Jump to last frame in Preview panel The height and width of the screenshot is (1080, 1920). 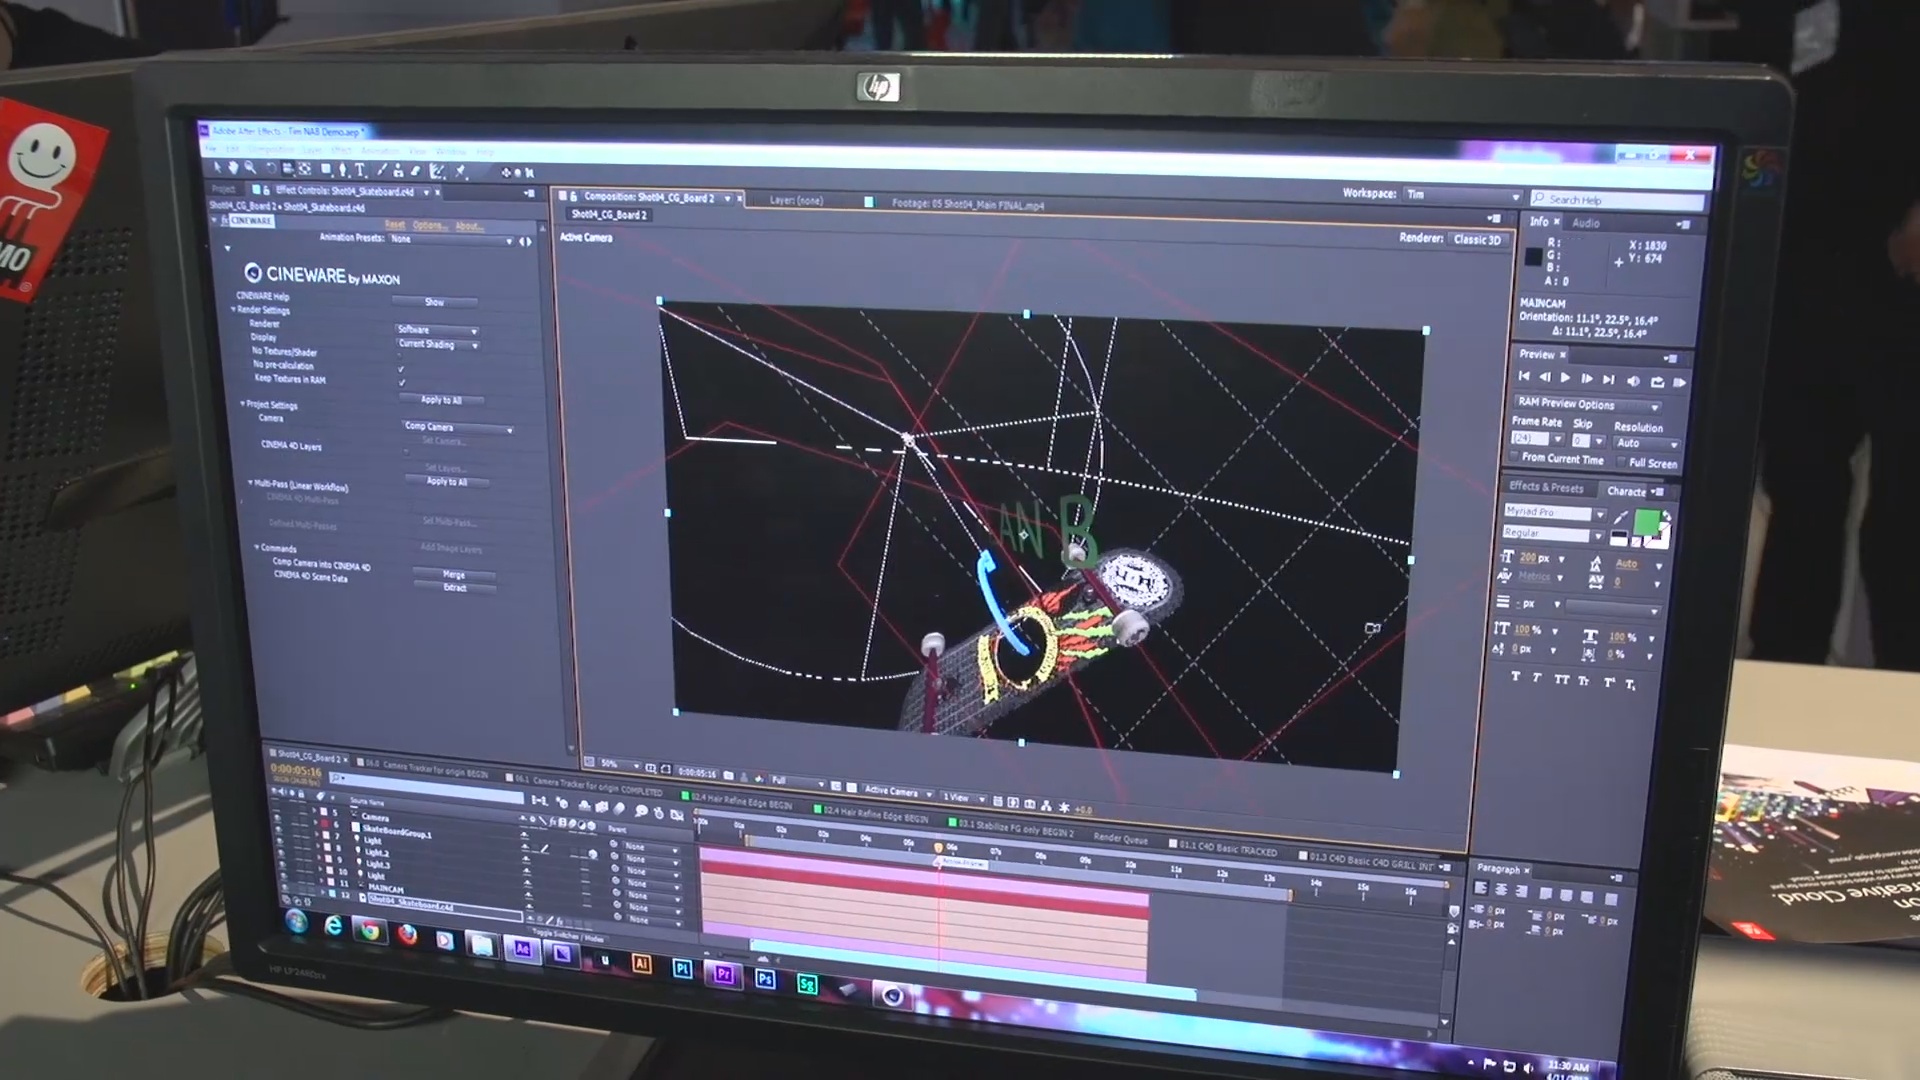pos(1608,379)
